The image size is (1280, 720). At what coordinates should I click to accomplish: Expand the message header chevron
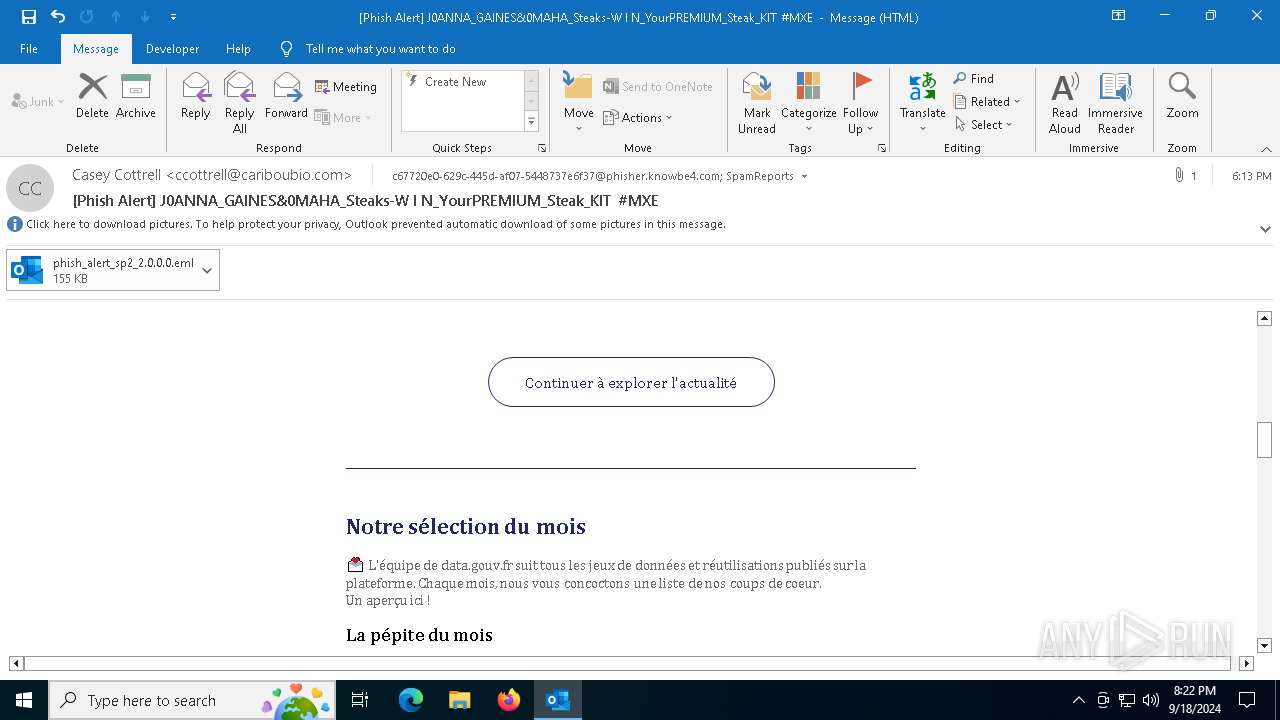tap(1265, 229)
